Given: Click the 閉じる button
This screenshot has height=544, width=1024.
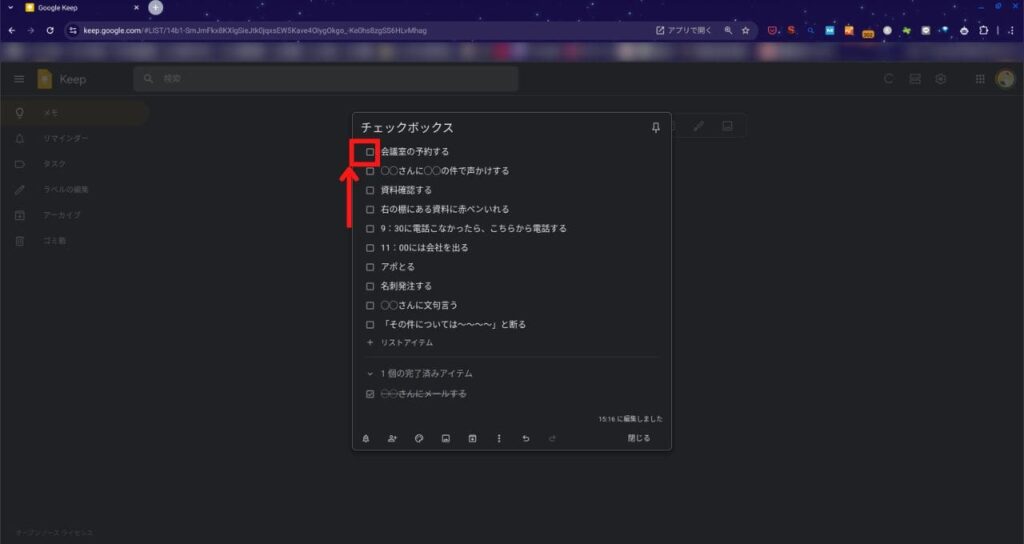Looking at the screenshot, I should point(638,438).
